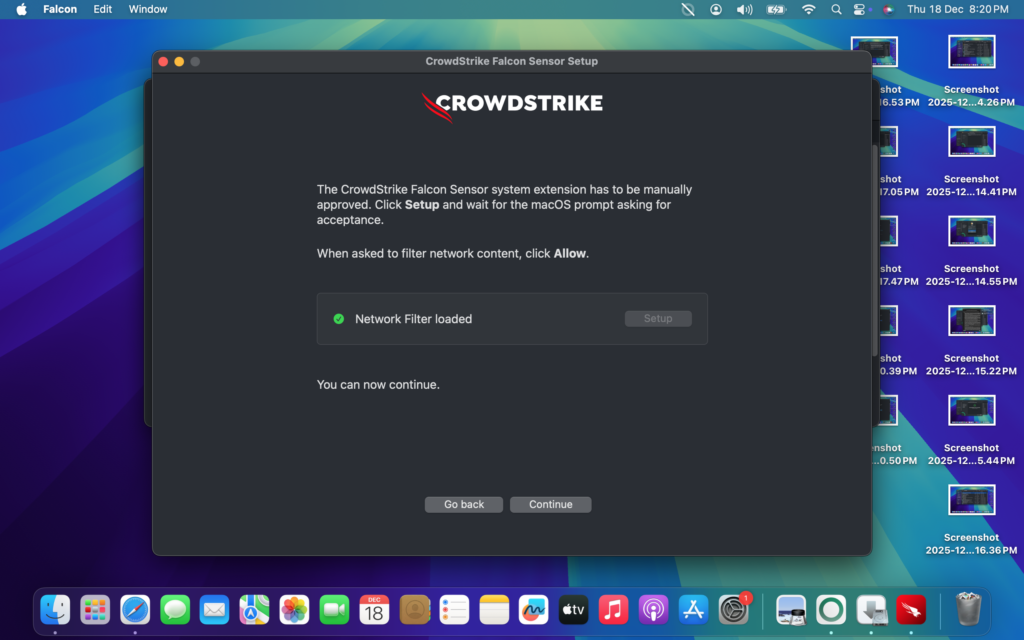
Task: Click the green checkmark beside Network Filter loaded
Action: (338, 319)
